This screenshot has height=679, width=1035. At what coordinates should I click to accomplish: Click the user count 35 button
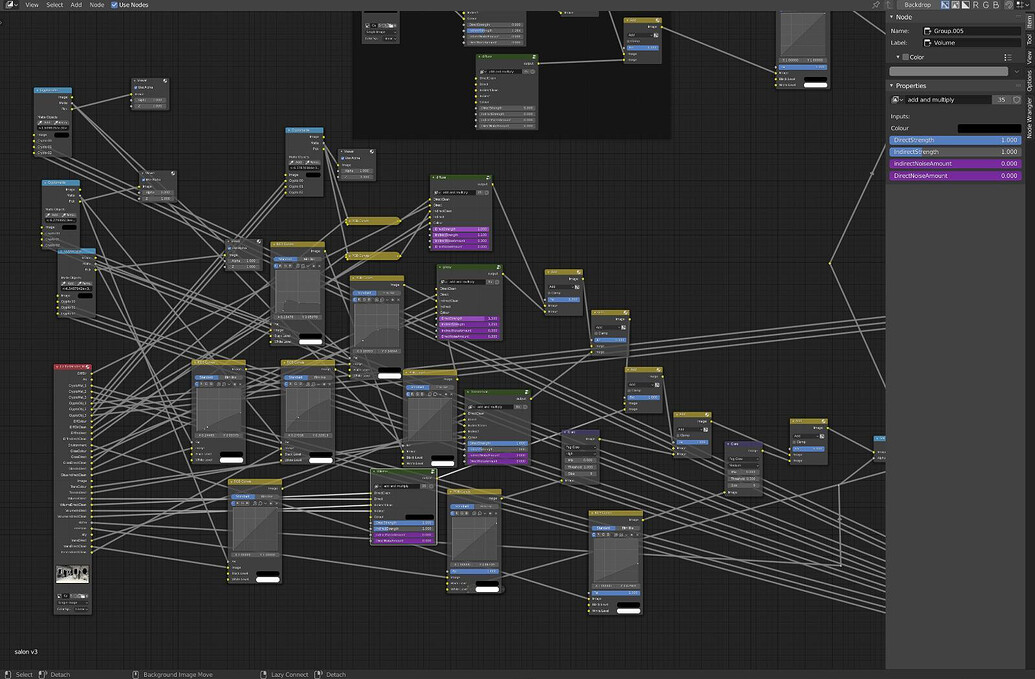pos(1001,100)
